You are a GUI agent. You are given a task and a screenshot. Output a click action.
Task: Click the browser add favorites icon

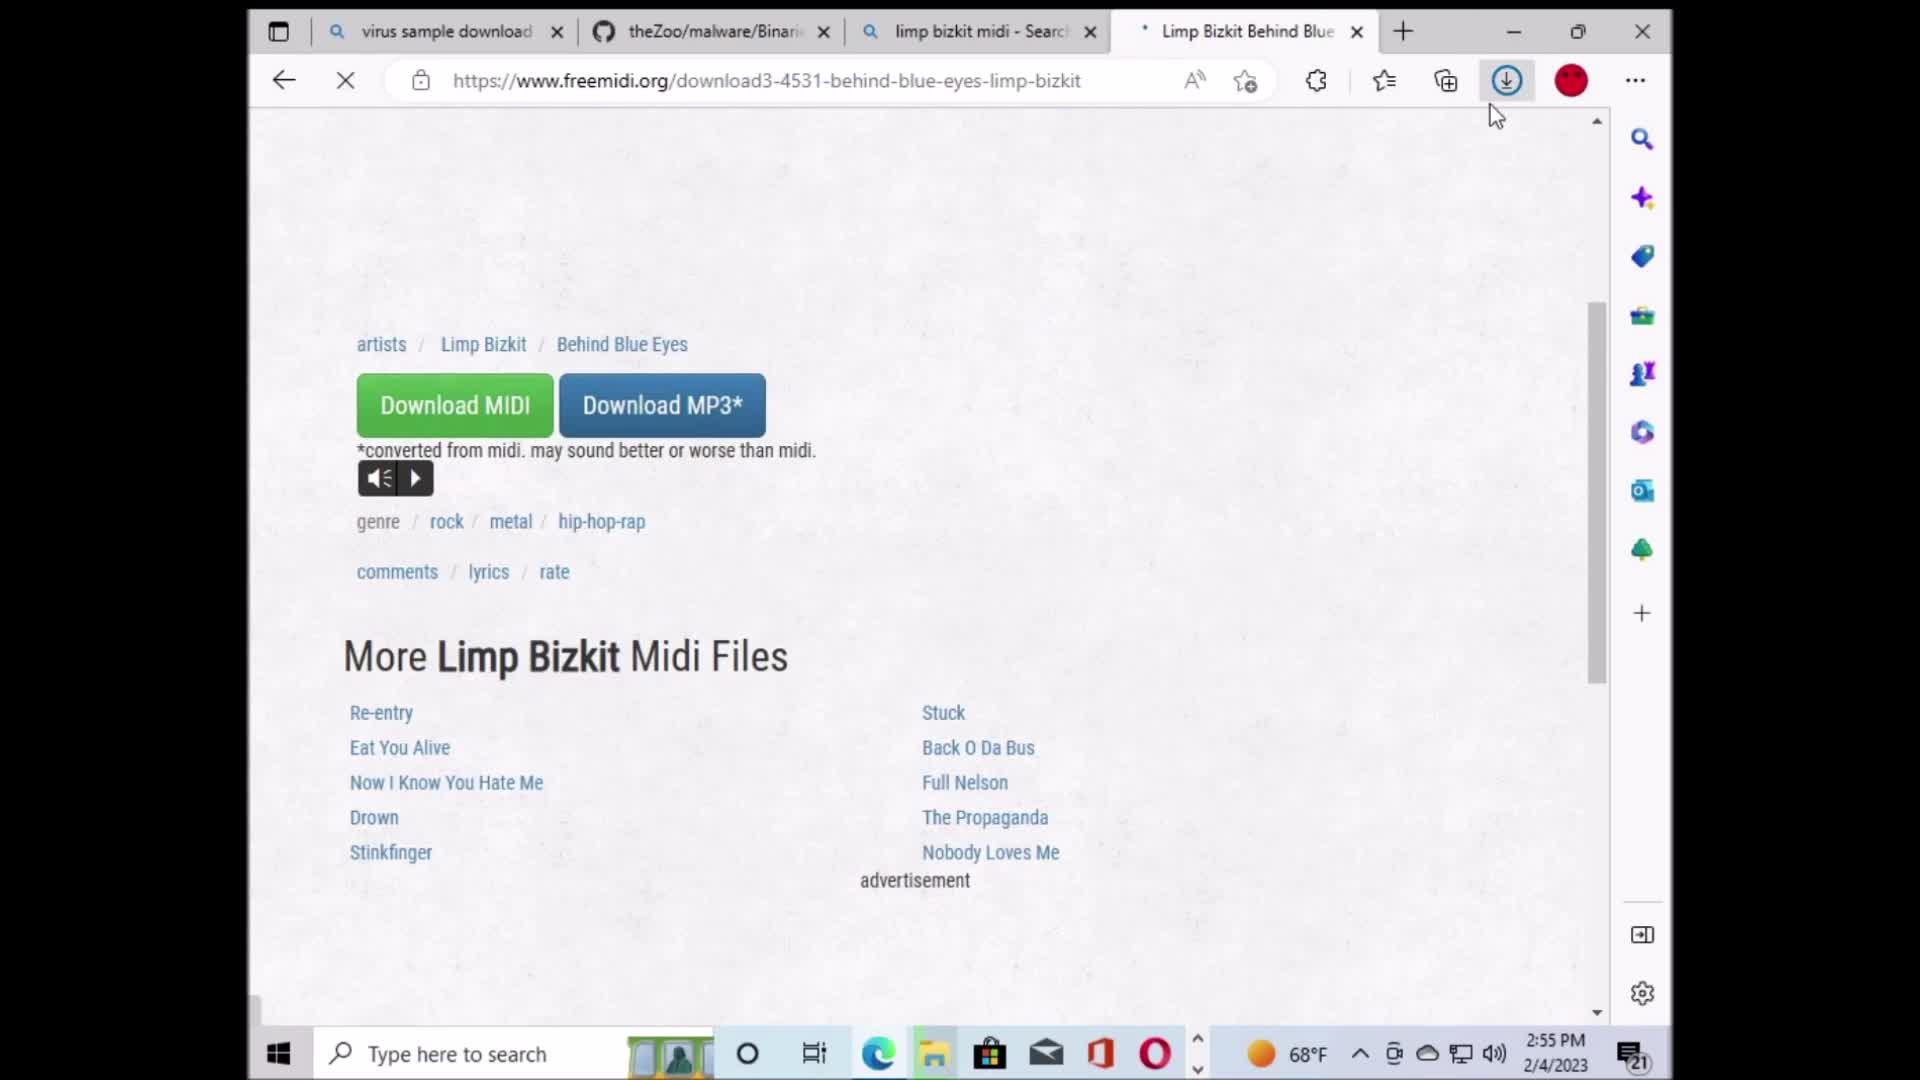click(x=1245, y=80)
